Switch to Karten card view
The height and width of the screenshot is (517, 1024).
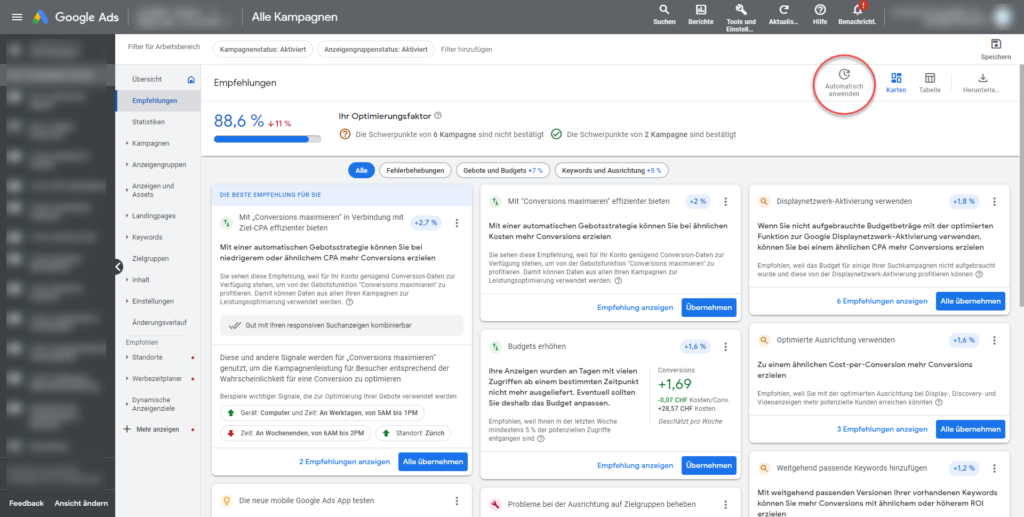point(896,78)
